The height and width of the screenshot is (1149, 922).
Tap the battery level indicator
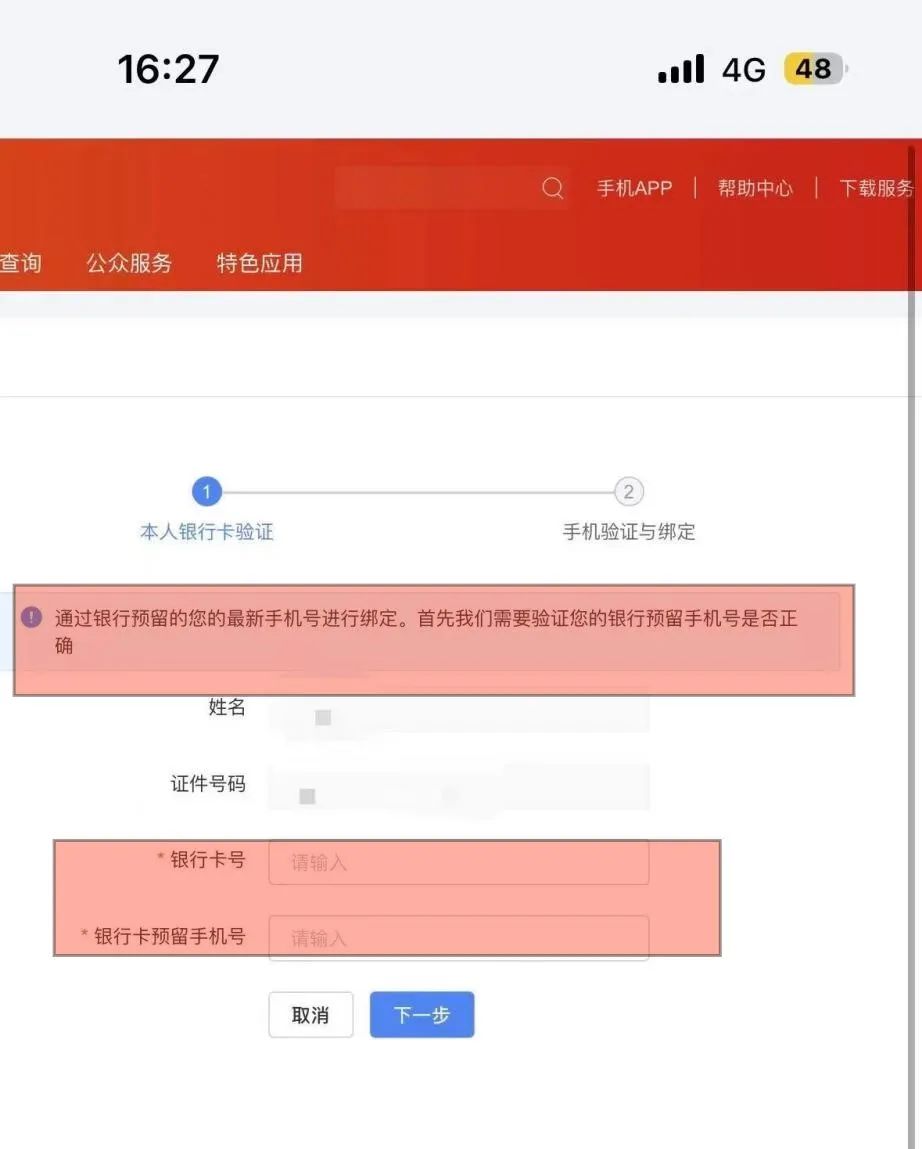(x=814, y=69)
